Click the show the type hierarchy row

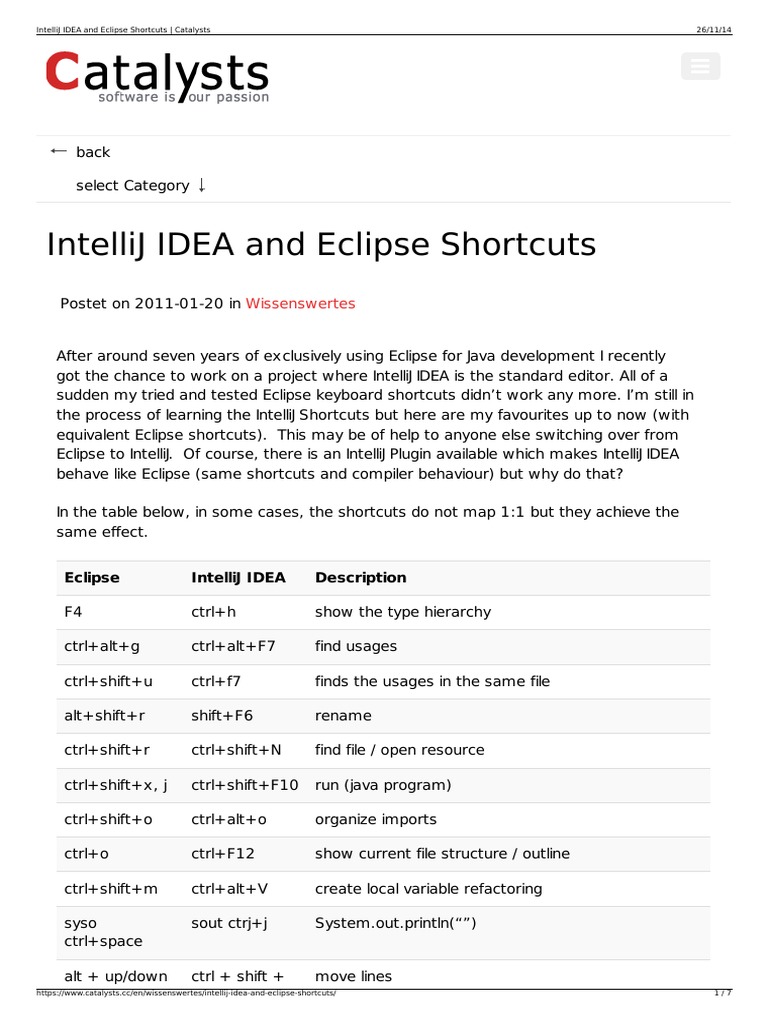(x=383, y=612)
